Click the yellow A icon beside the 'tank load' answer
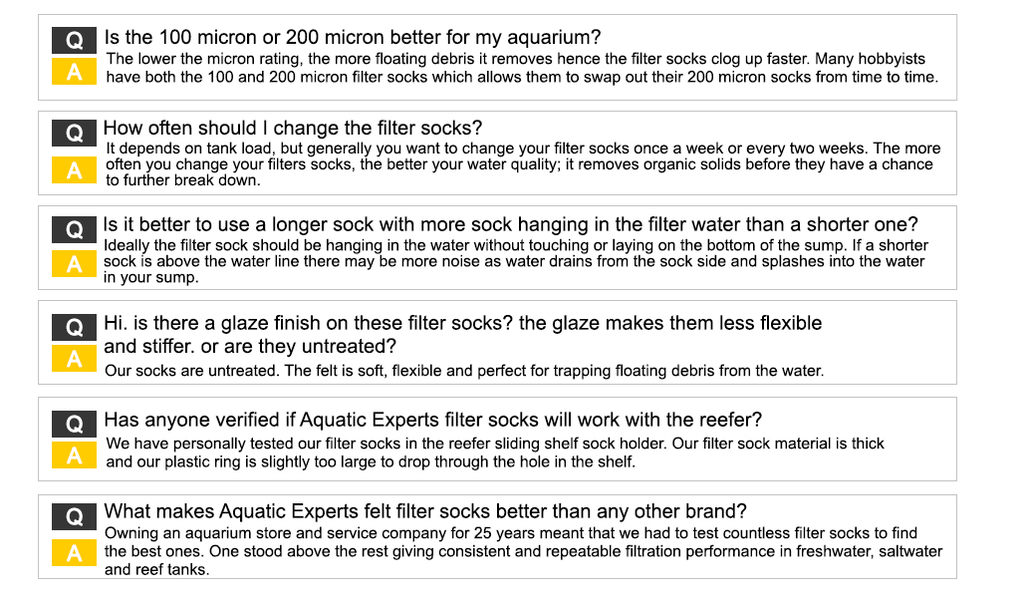 (74, 171)
